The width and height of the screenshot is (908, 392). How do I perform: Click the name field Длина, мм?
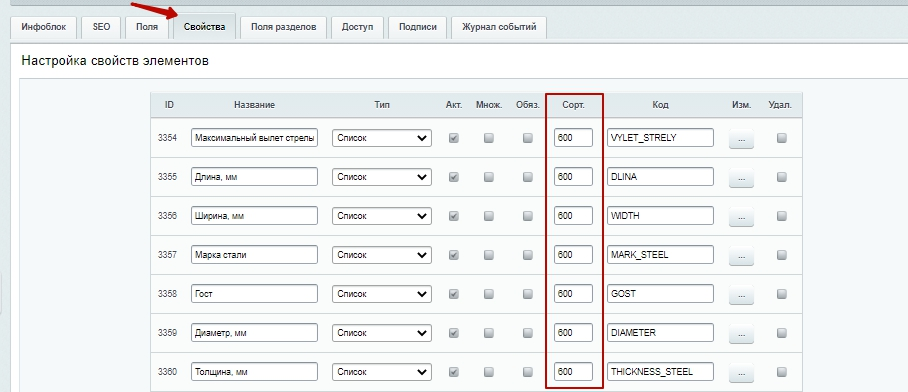[254, 177]
